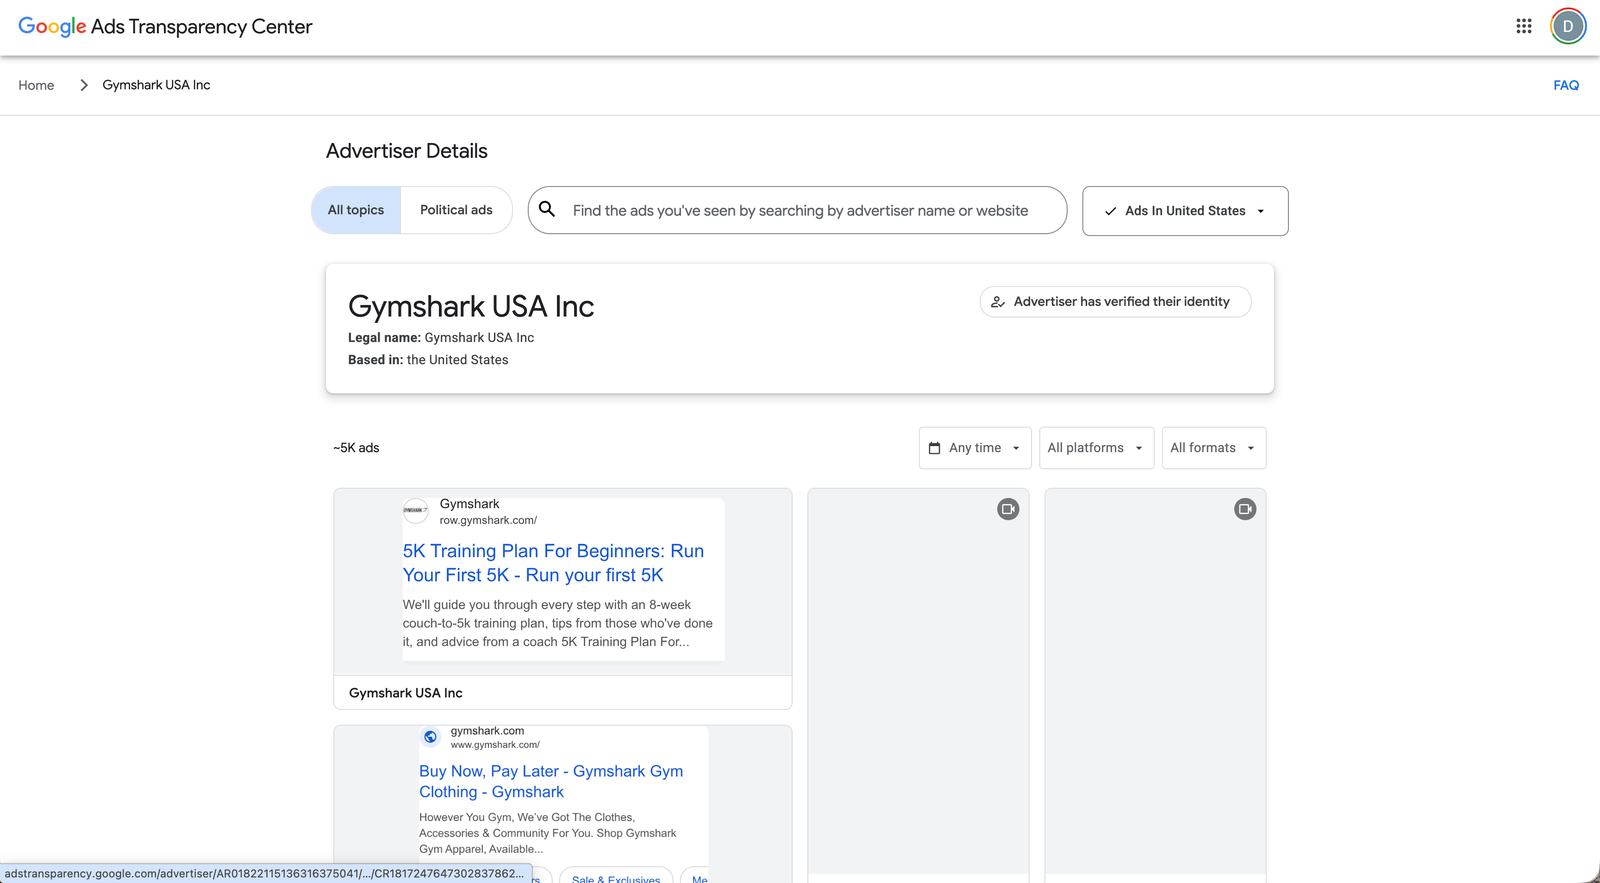Click the Legal name line
Screen dimensions: 1600x883
(441, 338)
